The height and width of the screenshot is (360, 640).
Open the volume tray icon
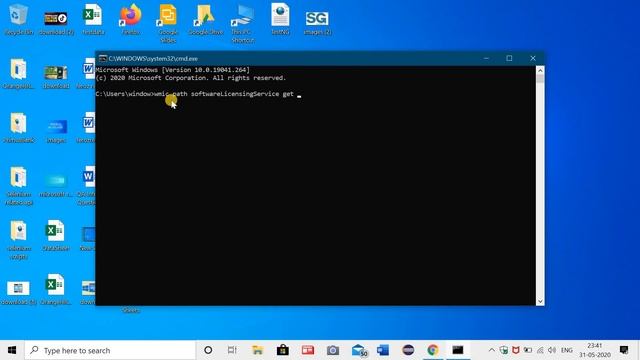552,350
